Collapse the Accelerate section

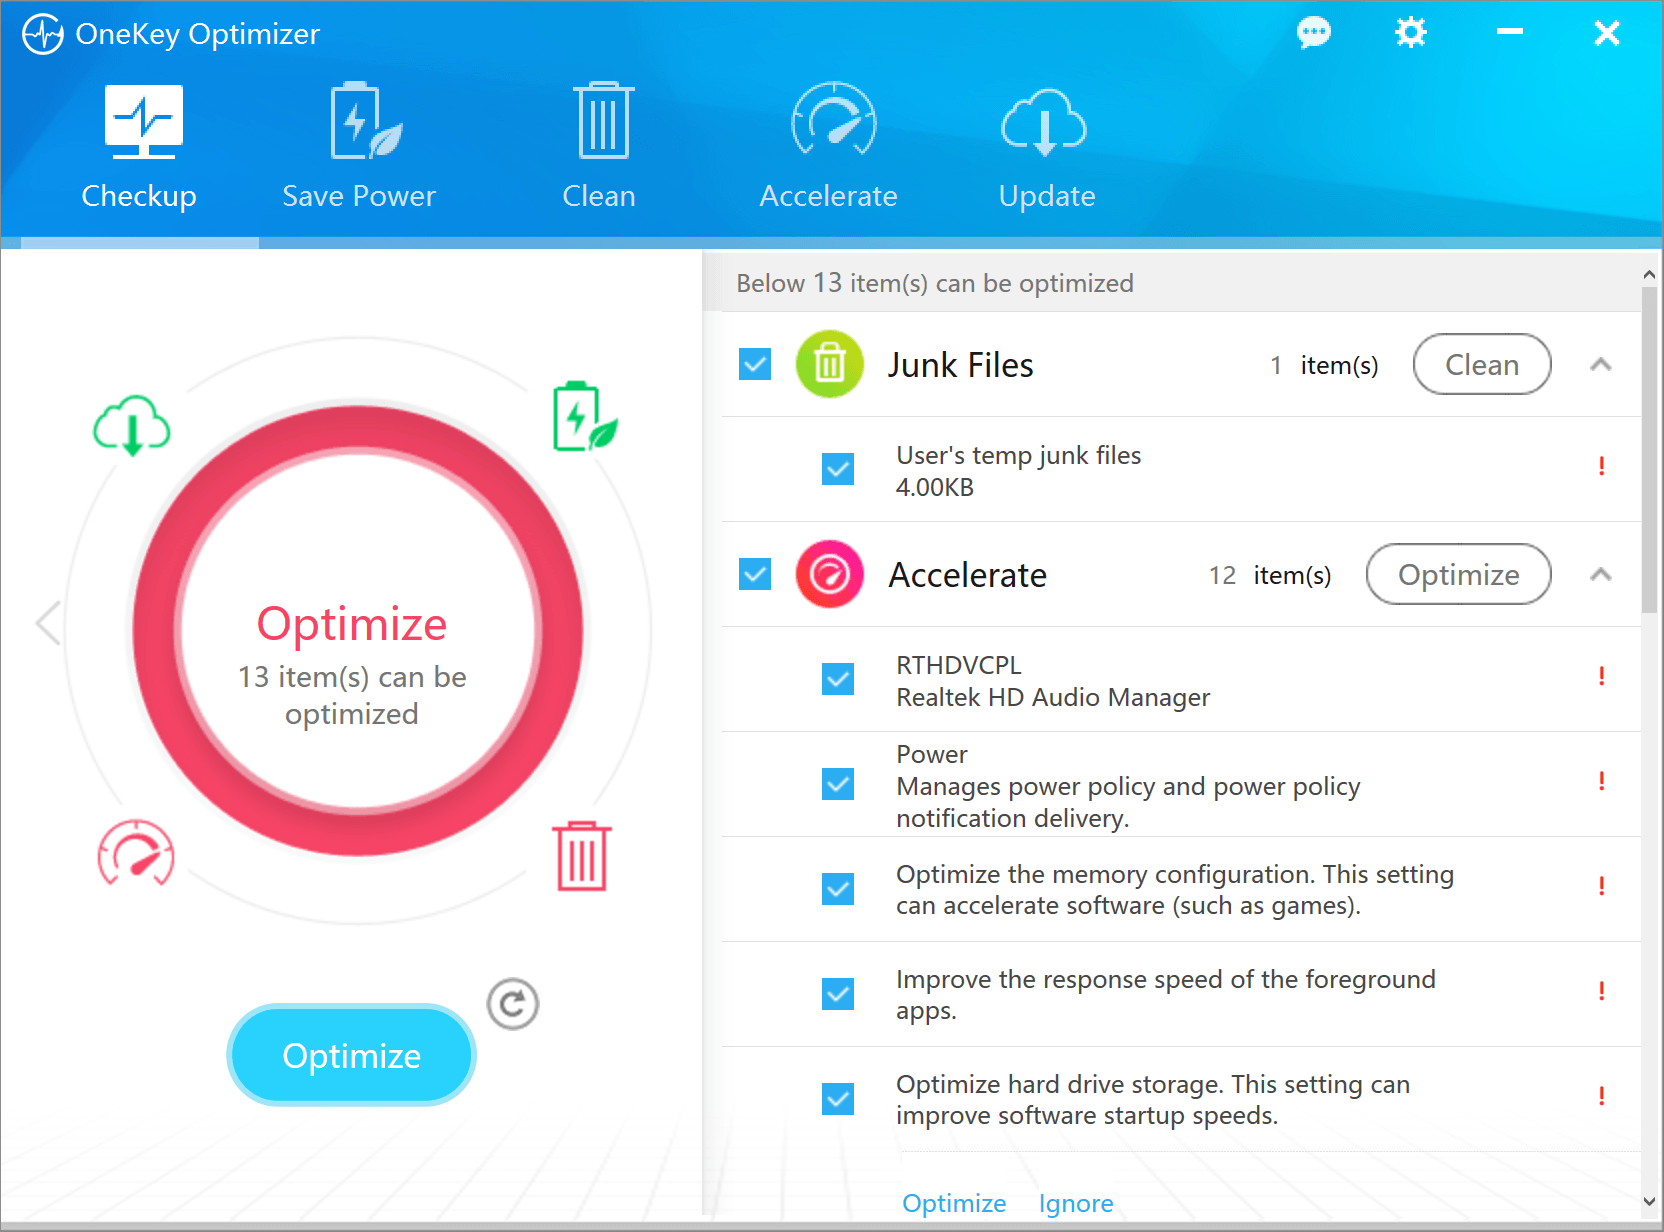[1601, 575]
